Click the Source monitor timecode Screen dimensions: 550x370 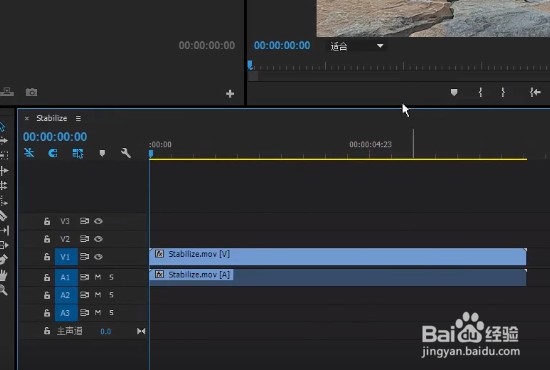tap(207, 45)
